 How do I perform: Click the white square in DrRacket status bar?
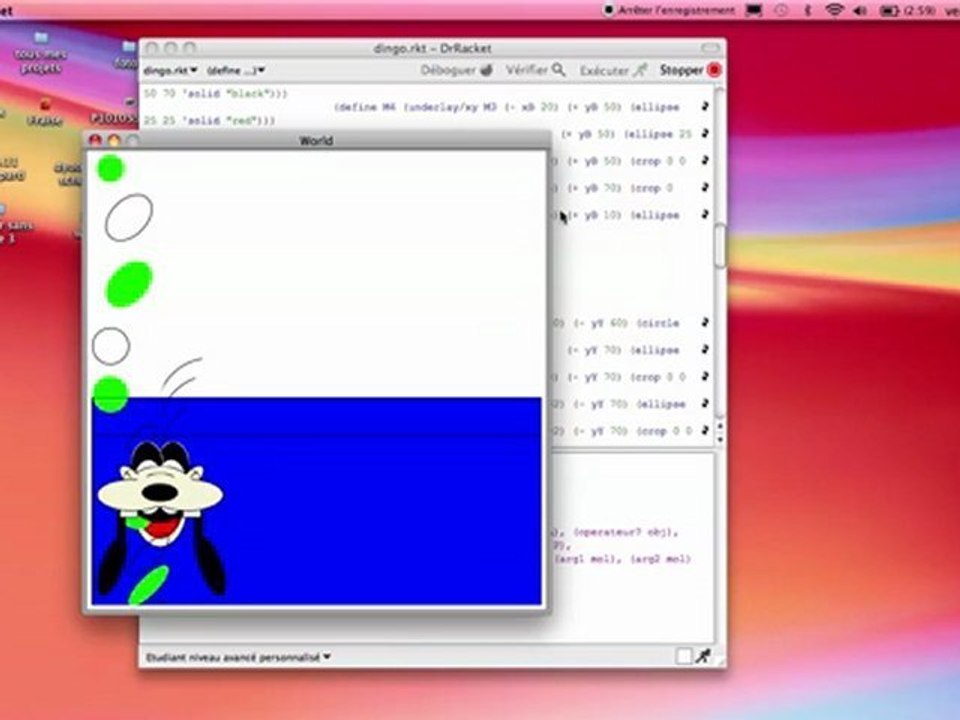pyautogui.click(x=684, y=656)
